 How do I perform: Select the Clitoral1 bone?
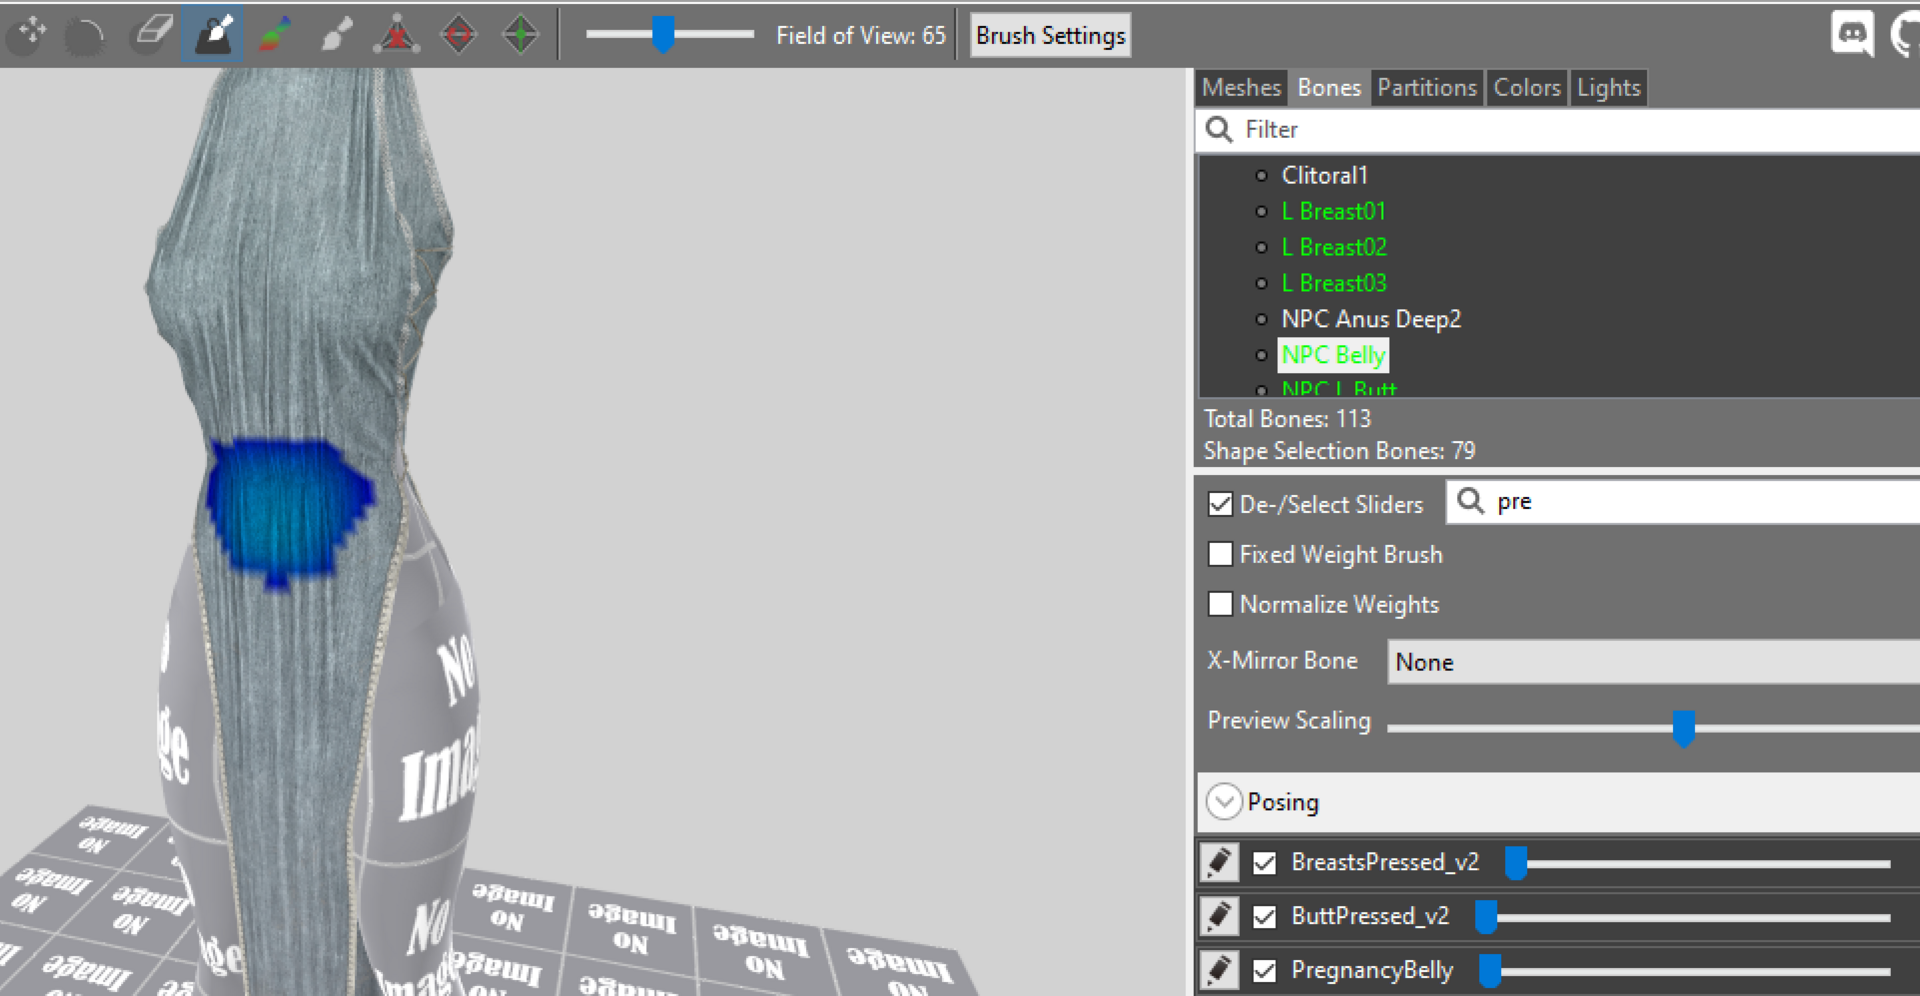pyautogui.click(x=1324, y=175)
